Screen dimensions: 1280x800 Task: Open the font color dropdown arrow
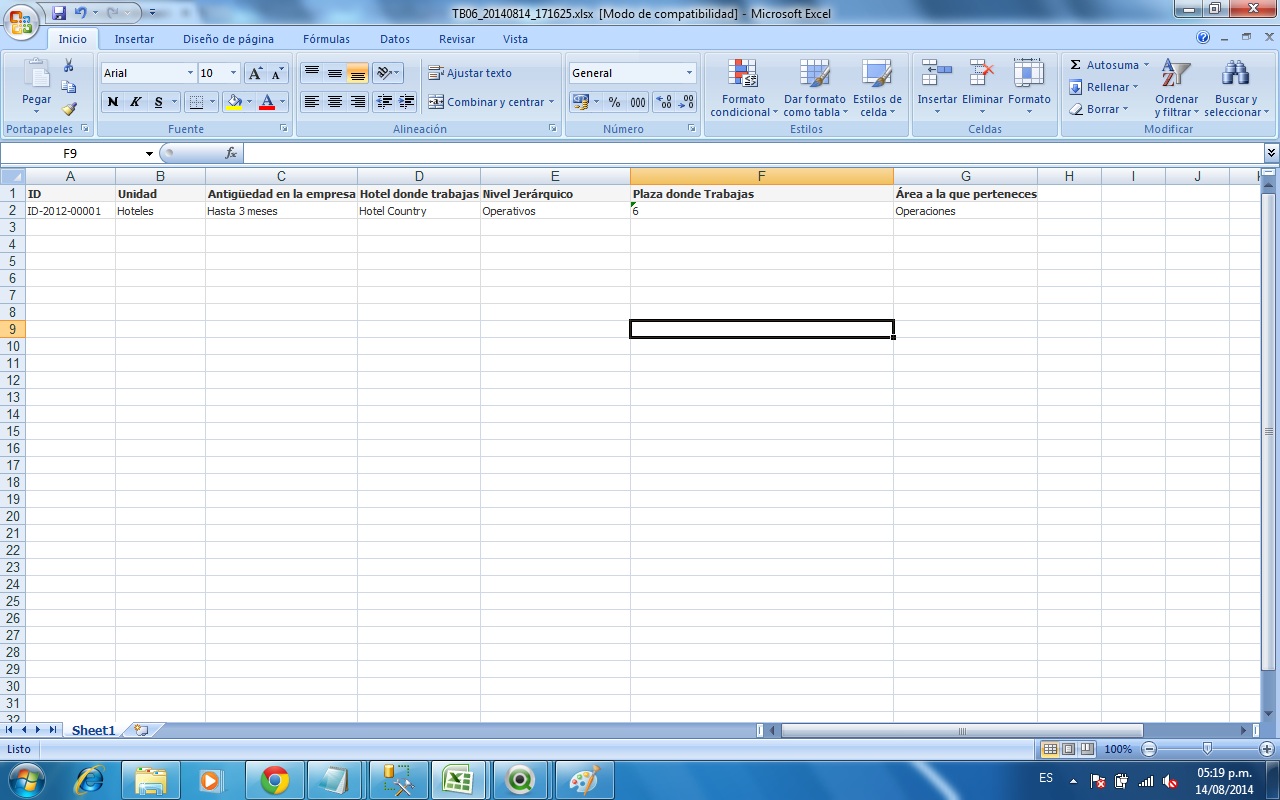coord(282,102)
